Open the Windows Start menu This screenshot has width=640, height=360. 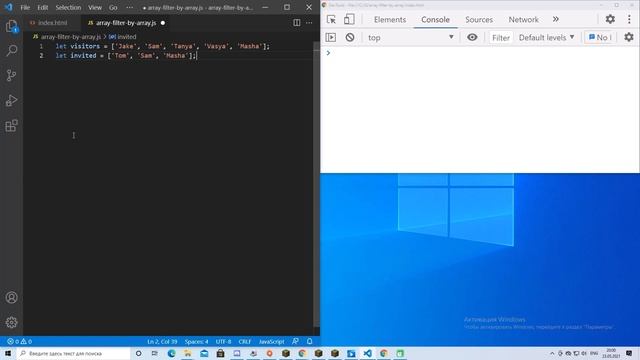click(8, 353)
